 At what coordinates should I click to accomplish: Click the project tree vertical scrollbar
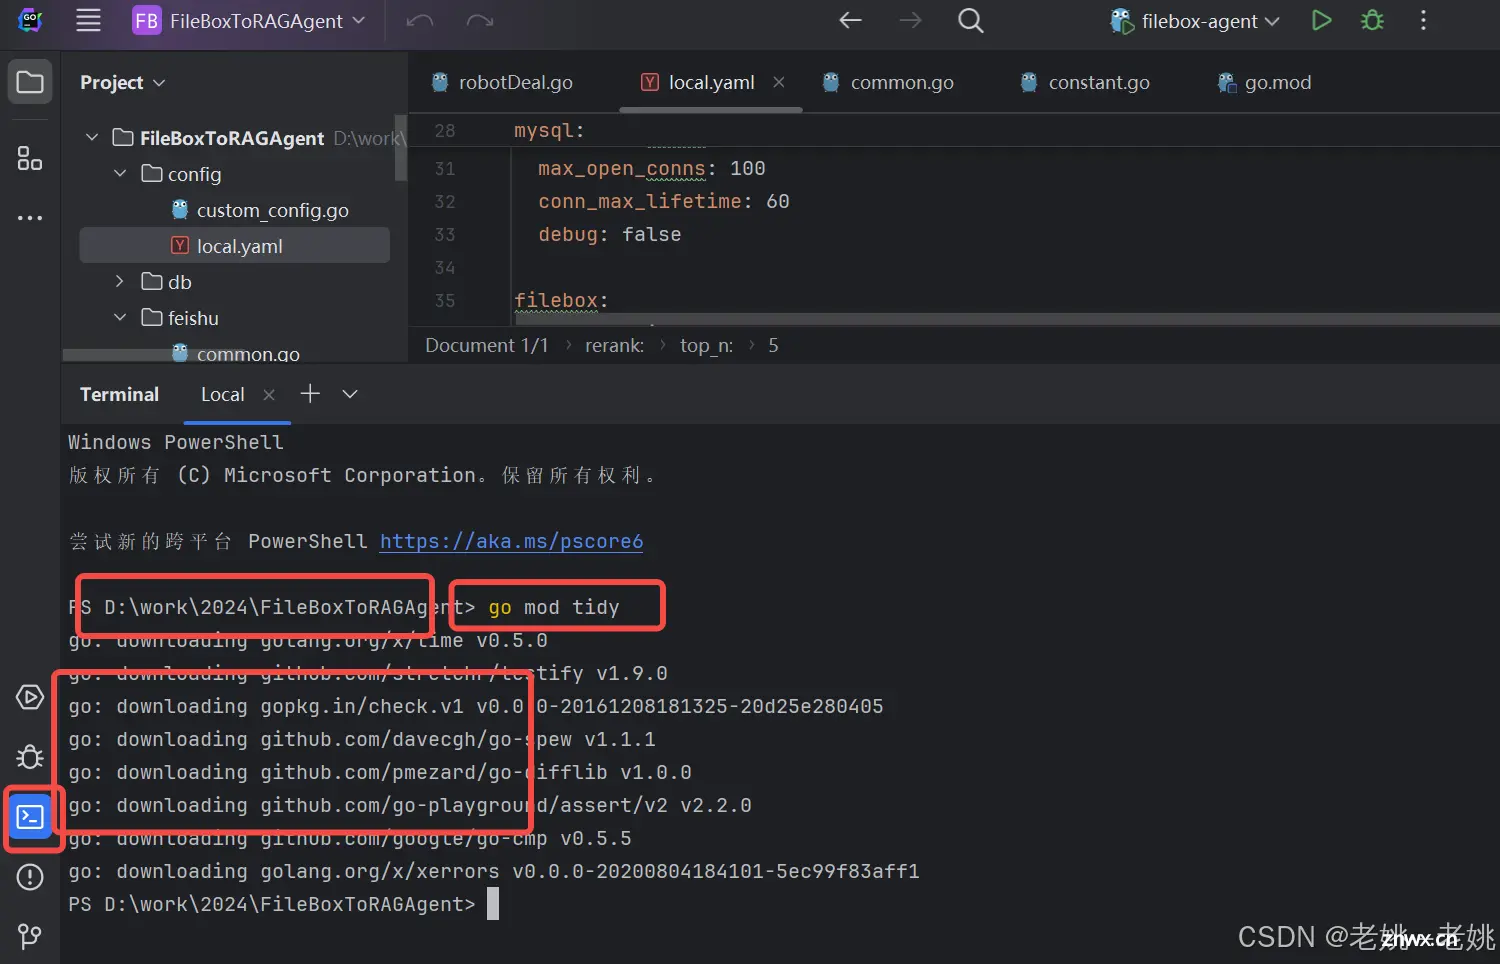(401, 147)
